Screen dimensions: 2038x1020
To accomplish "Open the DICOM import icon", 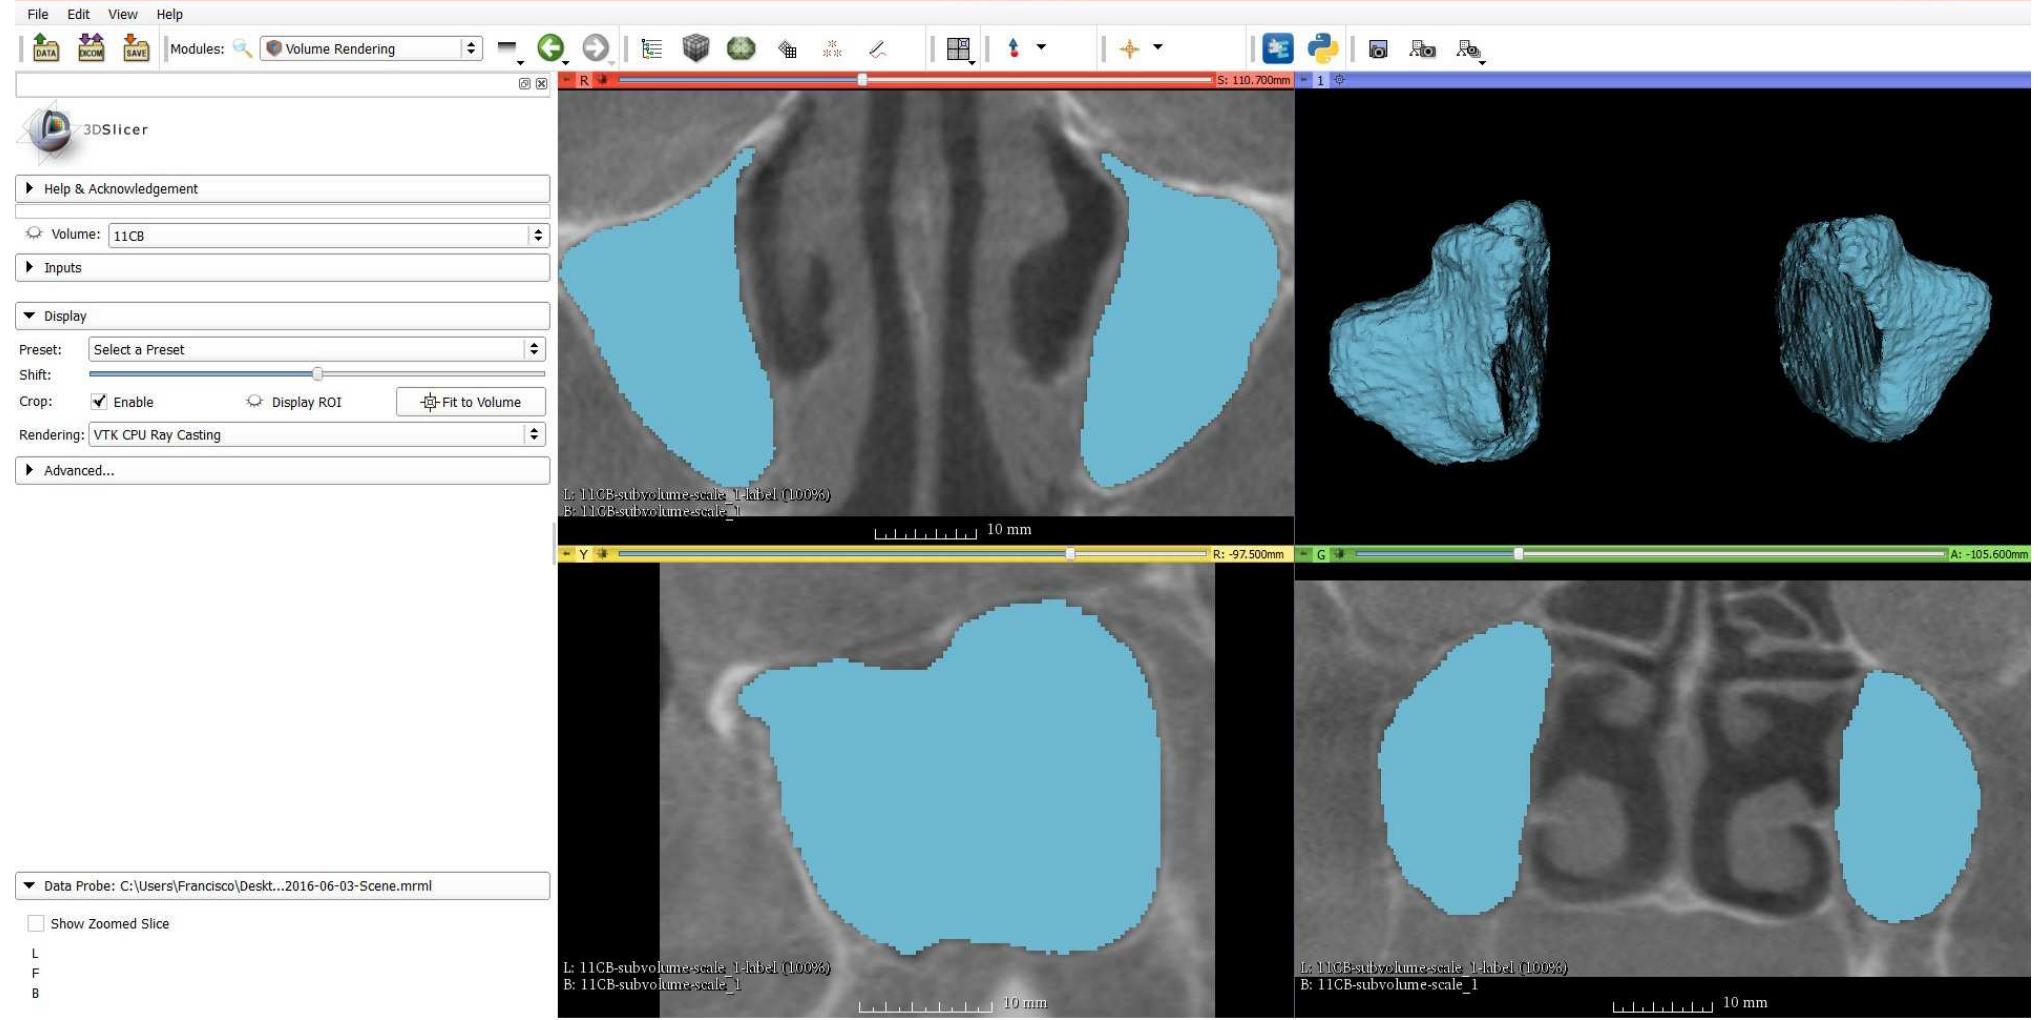I will (x=91, y=48).
